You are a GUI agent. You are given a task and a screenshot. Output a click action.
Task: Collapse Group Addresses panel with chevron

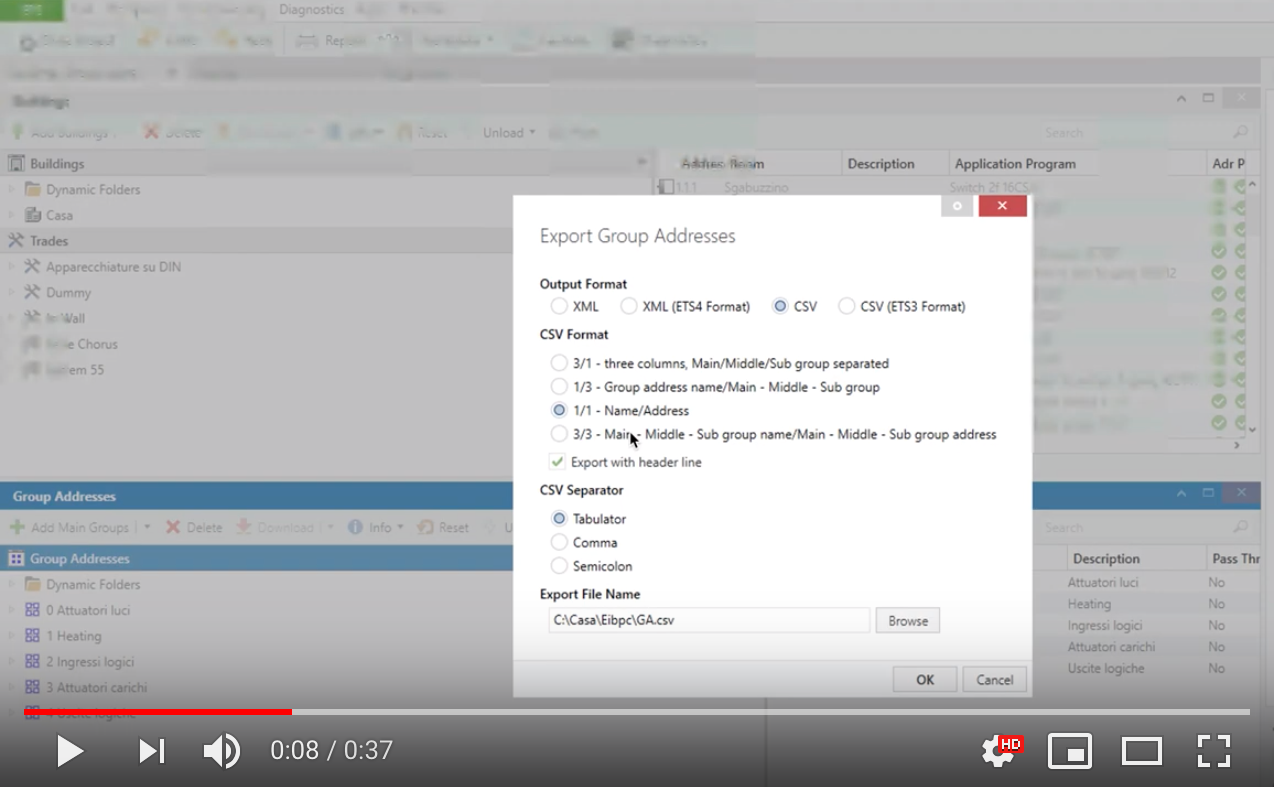1181,494
